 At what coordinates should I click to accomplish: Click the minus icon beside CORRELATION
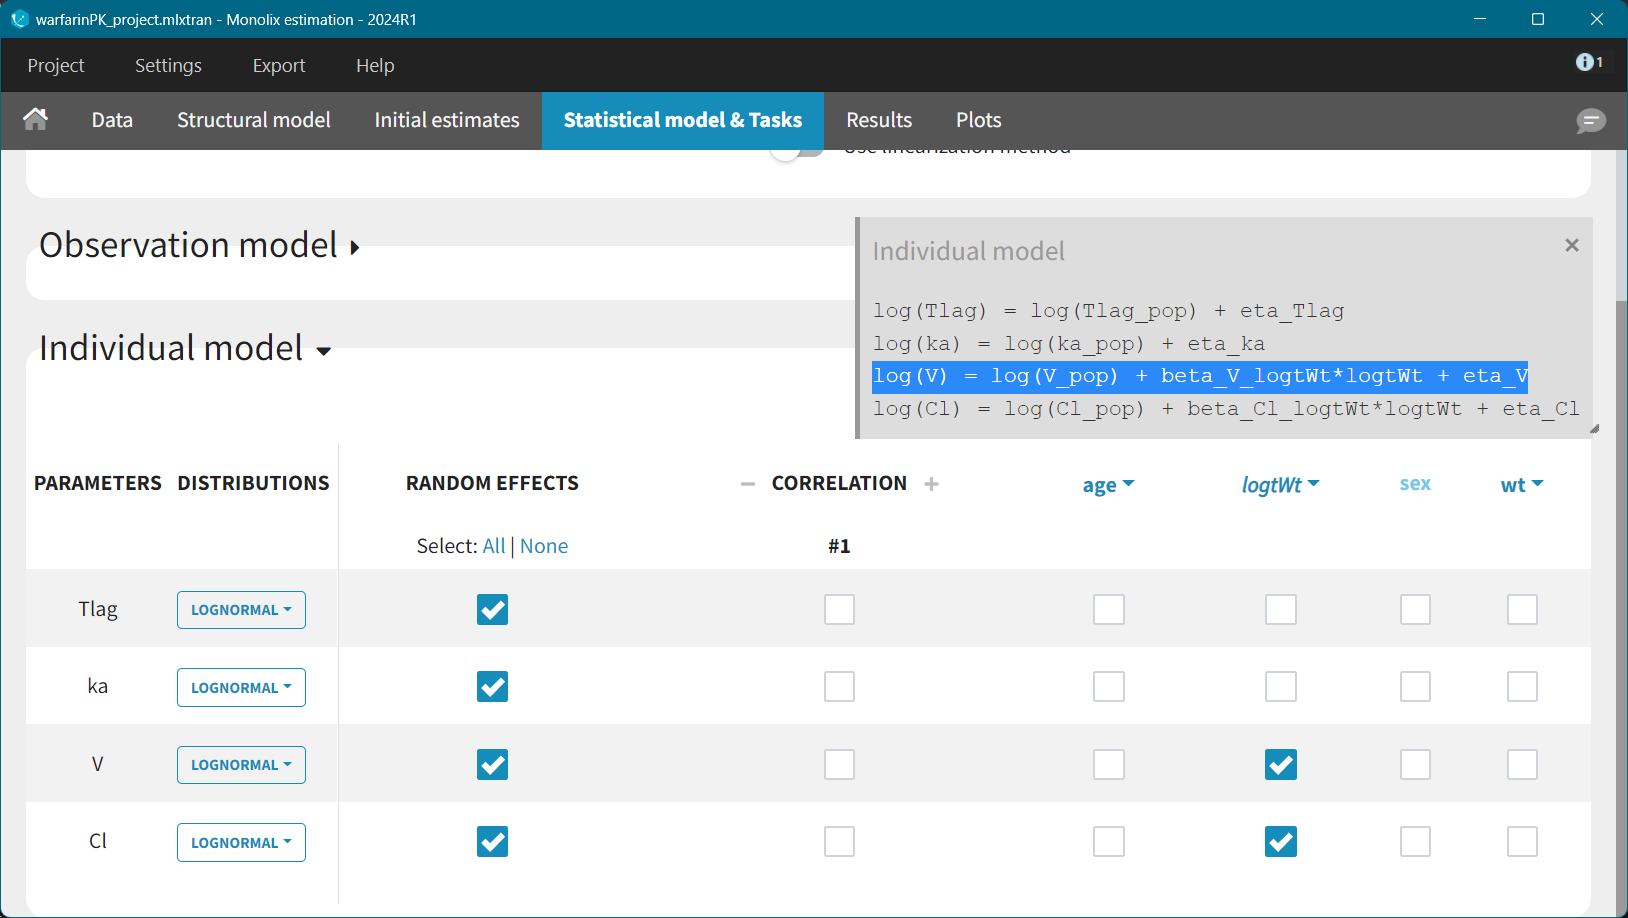(x=748, y=484)
